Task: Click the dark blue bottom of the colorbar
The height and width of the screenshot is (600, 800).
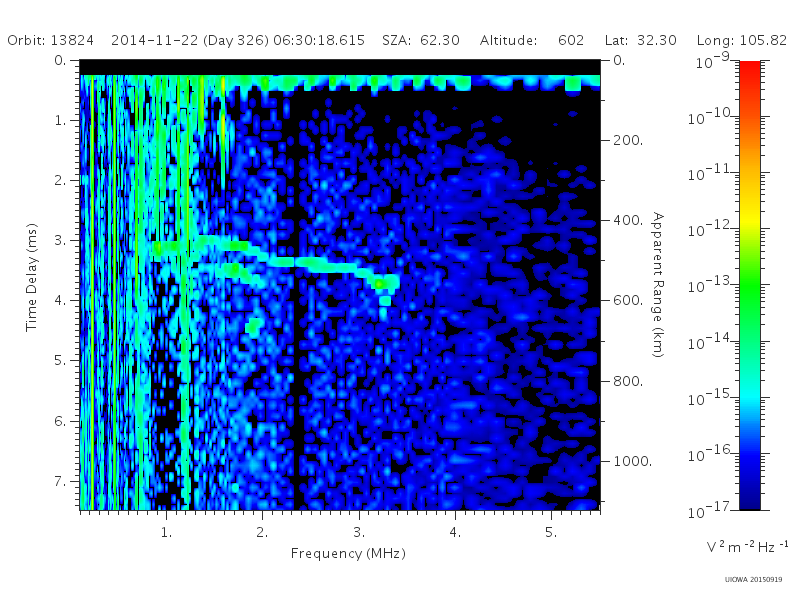Action: click(x=749, y=500)
